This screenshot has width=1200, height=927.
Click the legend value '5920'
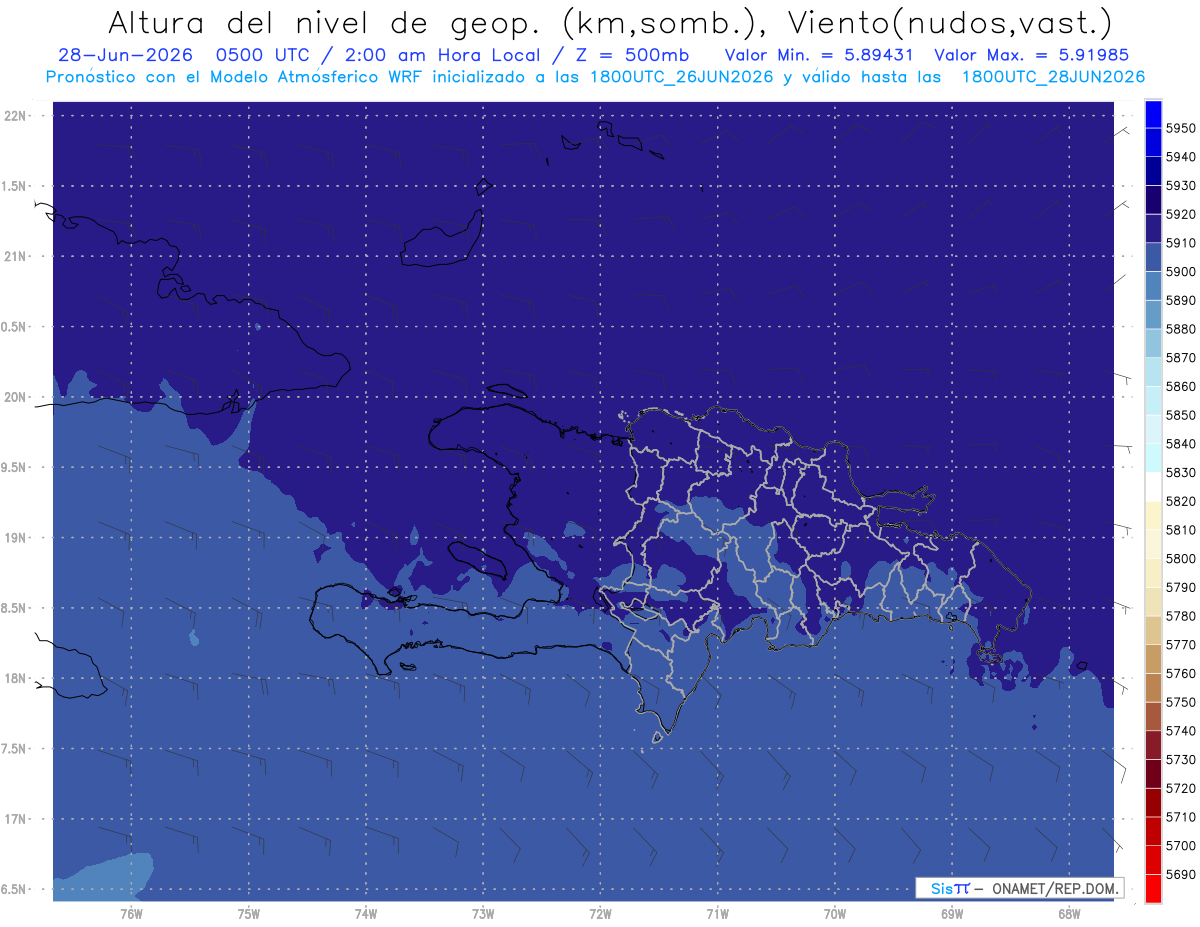tap(1181, 214)
